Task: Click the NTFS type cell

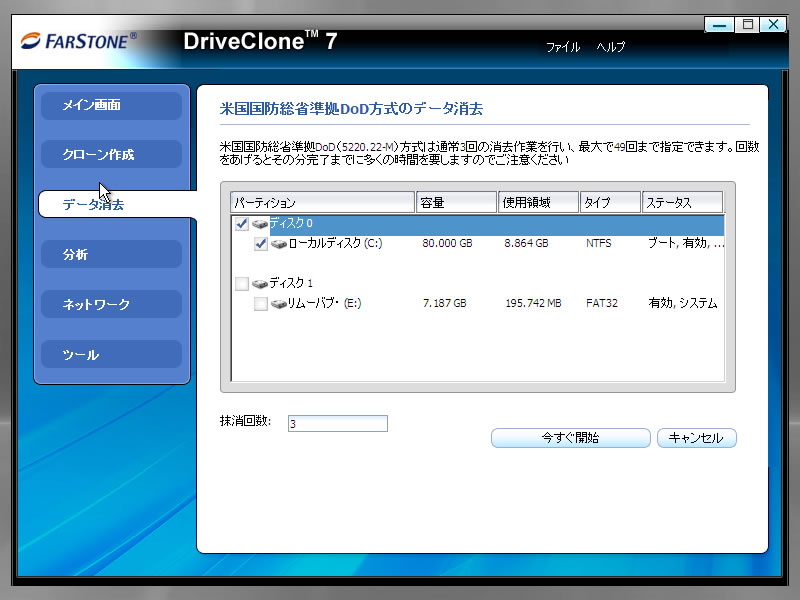Action: [598, 243]
